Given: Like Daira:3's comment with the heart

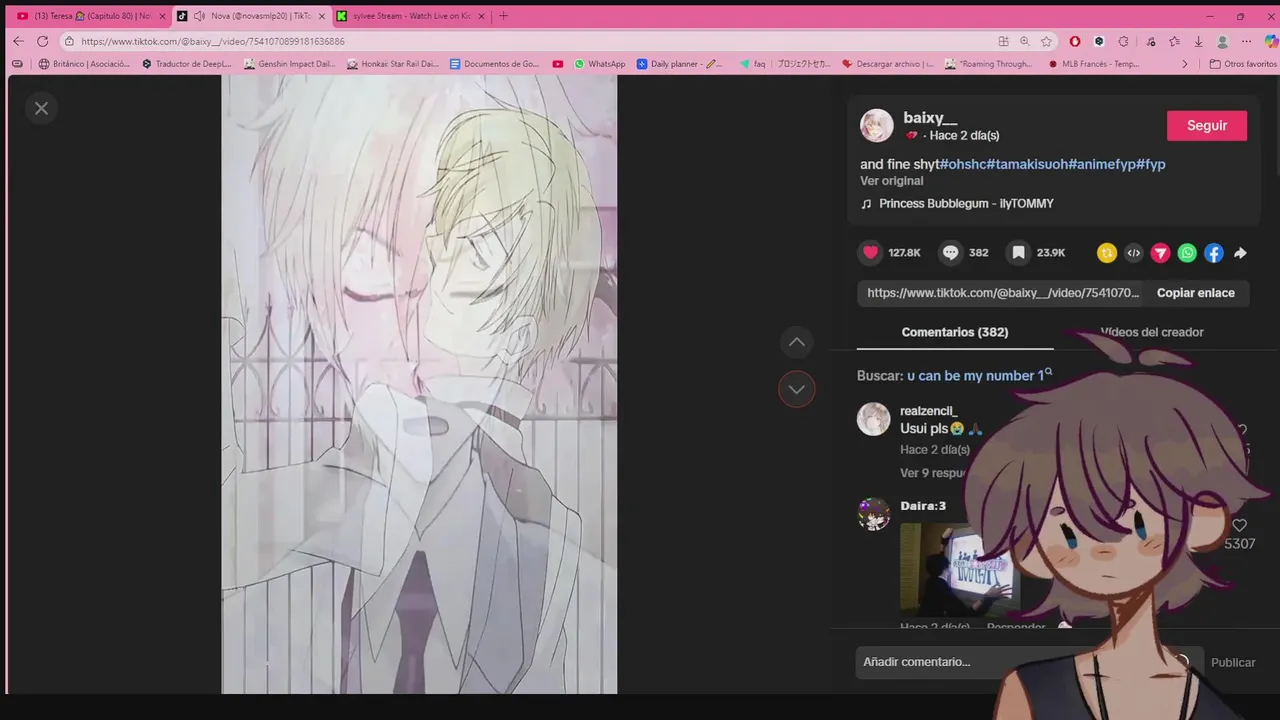Looking at the screenshot, I should tap(1239, 526).
